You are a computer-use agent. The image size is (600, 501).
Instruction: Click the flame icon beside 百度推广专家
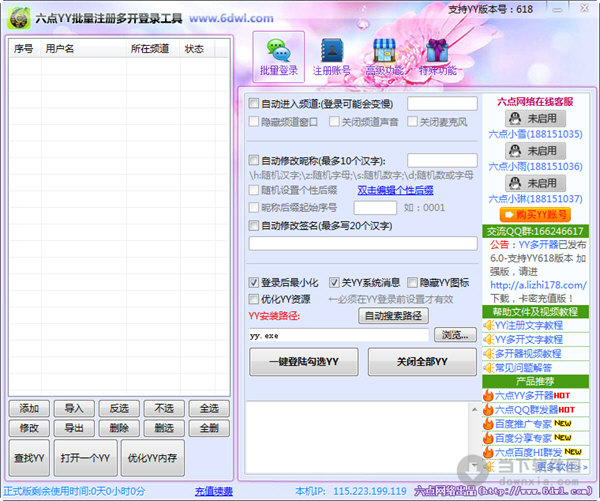tap(488, 424)
